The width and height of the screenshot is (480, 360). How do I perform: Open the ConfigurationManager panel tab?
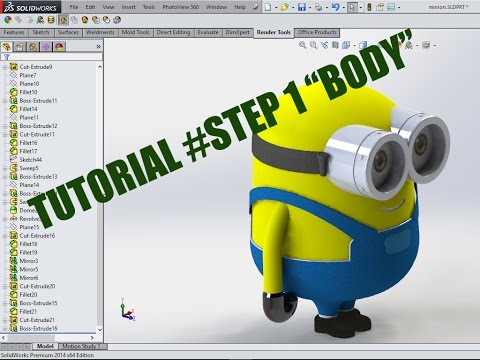(33, 47)
